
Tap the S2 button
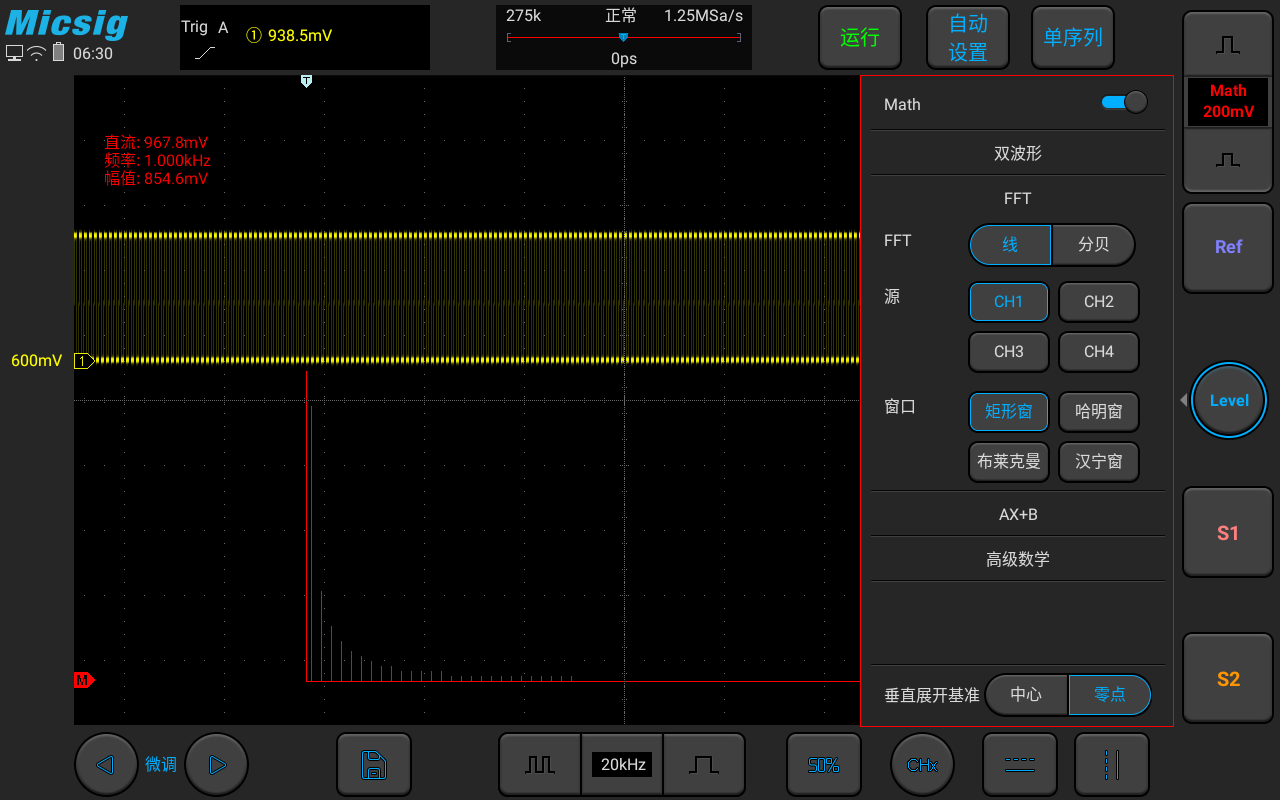[x=1228, y=679]
